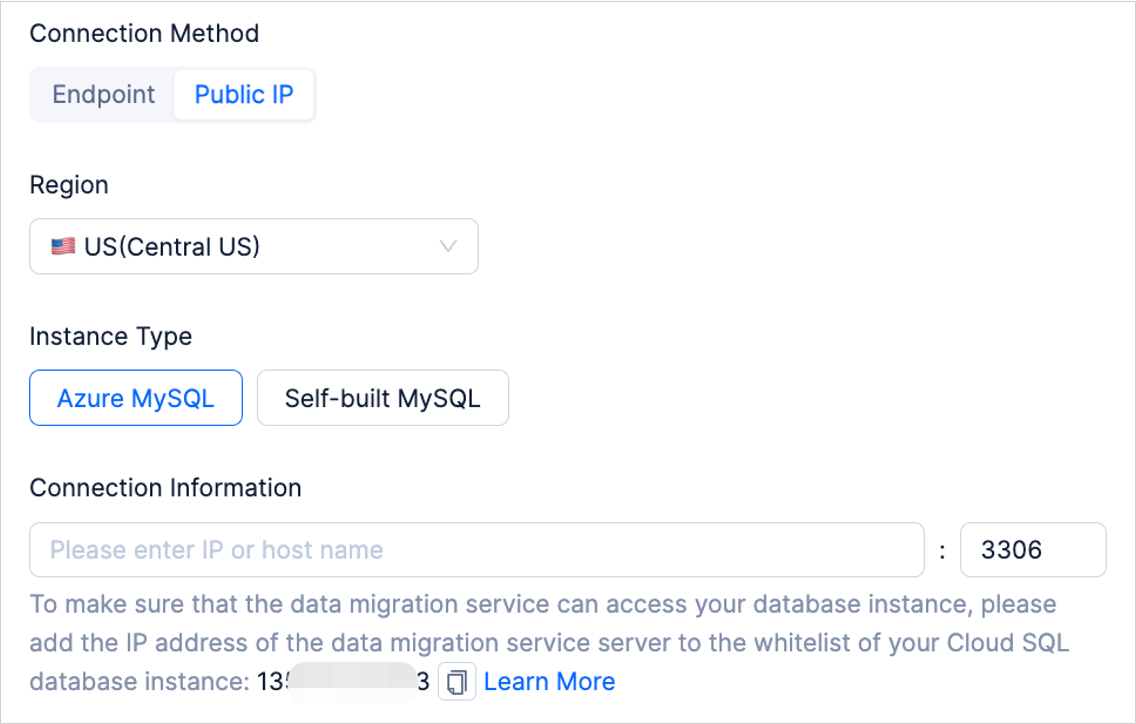Open the Learn More link
This screenshot has width=1136, height=724.
tap(549, 682)
